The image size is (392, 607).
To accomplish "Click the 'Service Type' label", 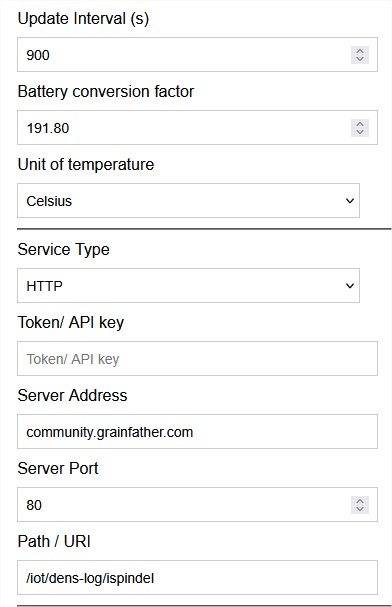I will pyautogui.click(x=63, y=249).
